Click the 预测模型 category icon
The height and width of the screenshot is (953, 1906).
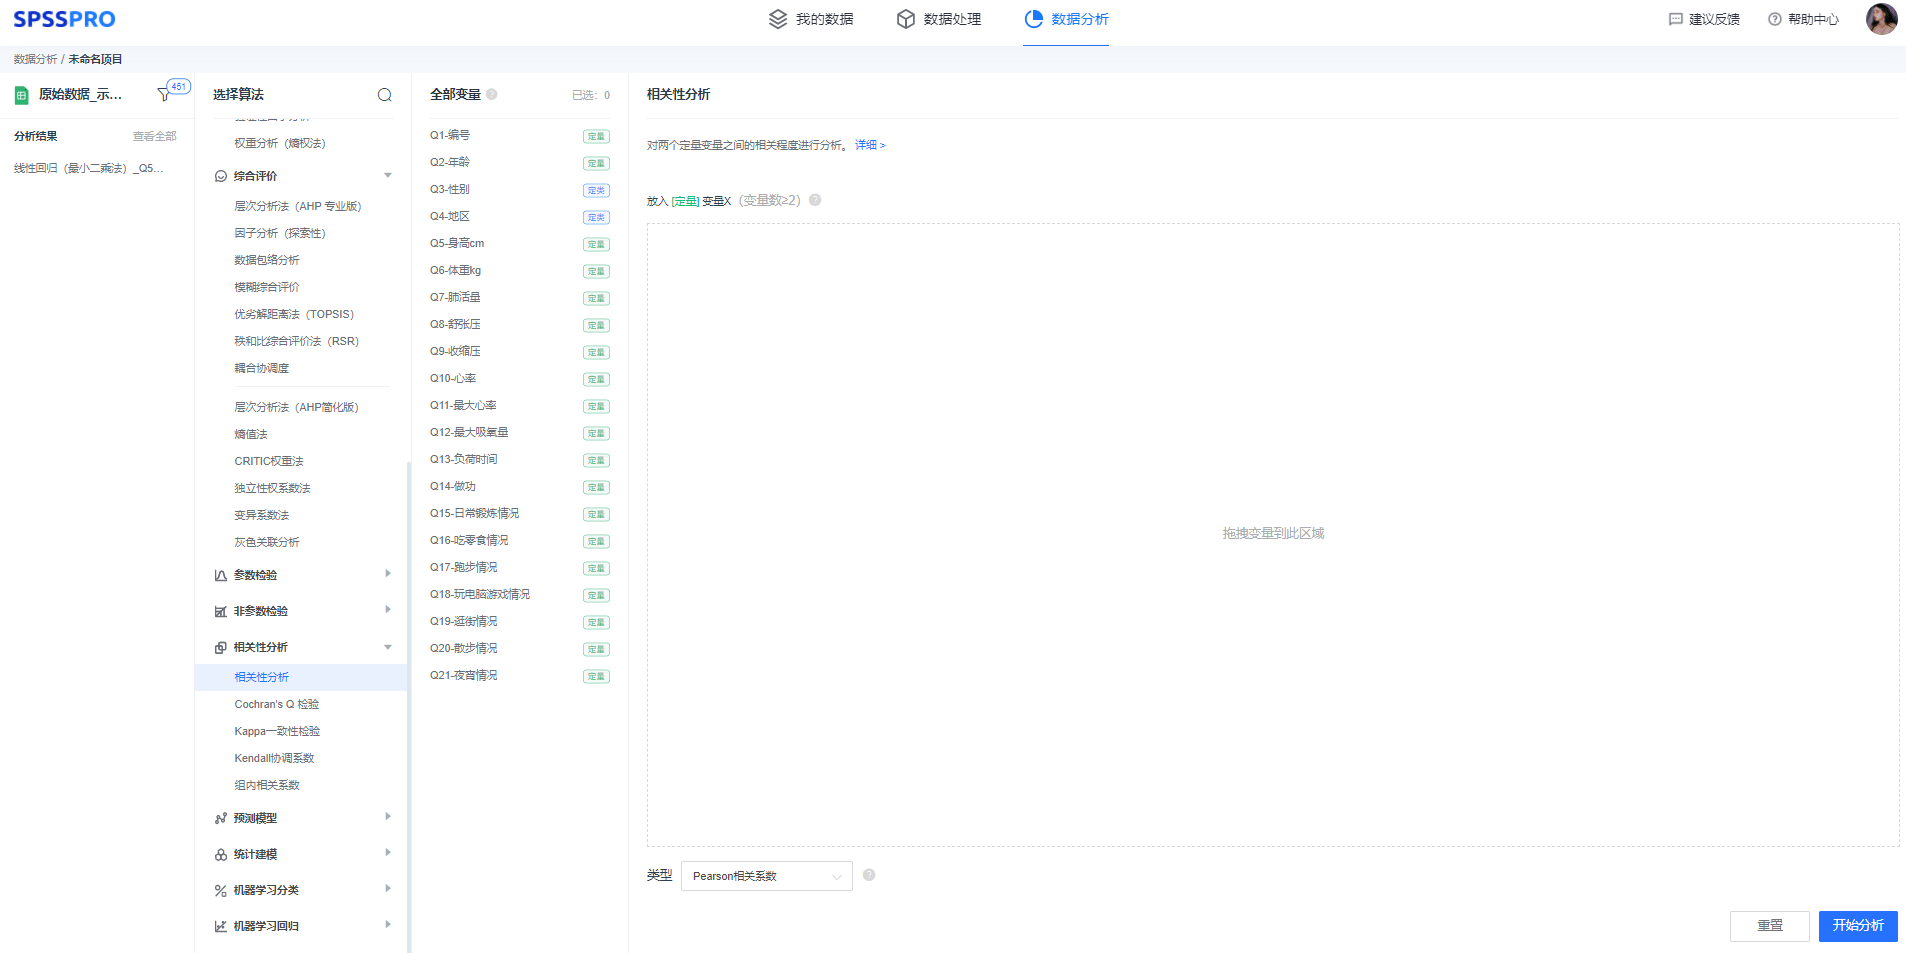(x=221, y=818)
